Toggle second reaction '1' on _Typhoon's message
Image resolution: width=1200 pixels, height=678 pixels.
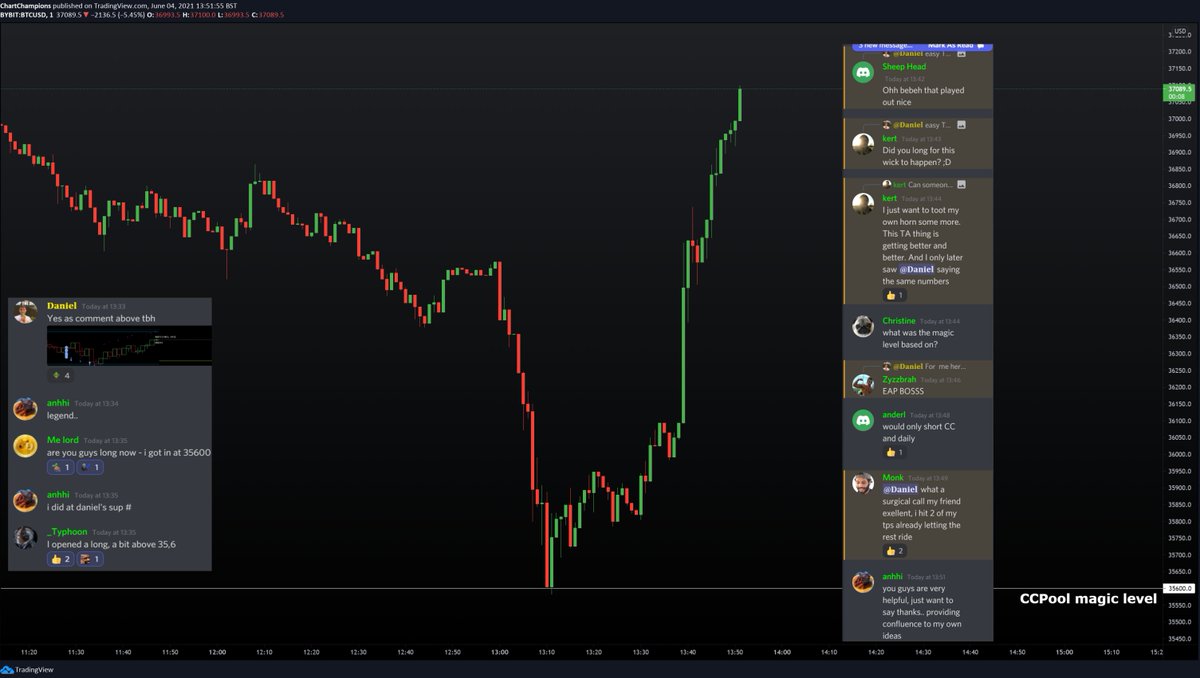90,559
